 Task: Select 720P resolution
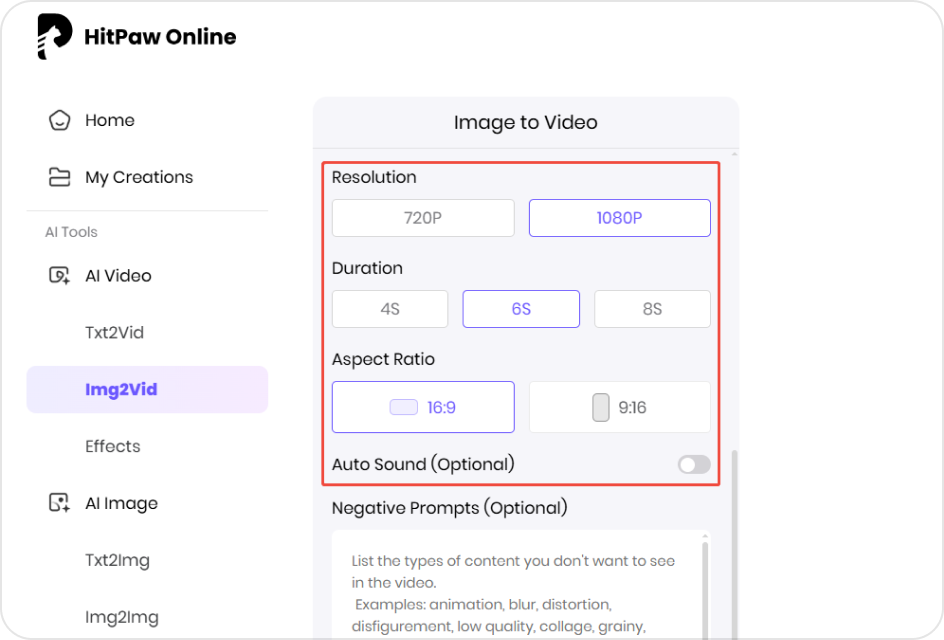click(x=422, y=217)
